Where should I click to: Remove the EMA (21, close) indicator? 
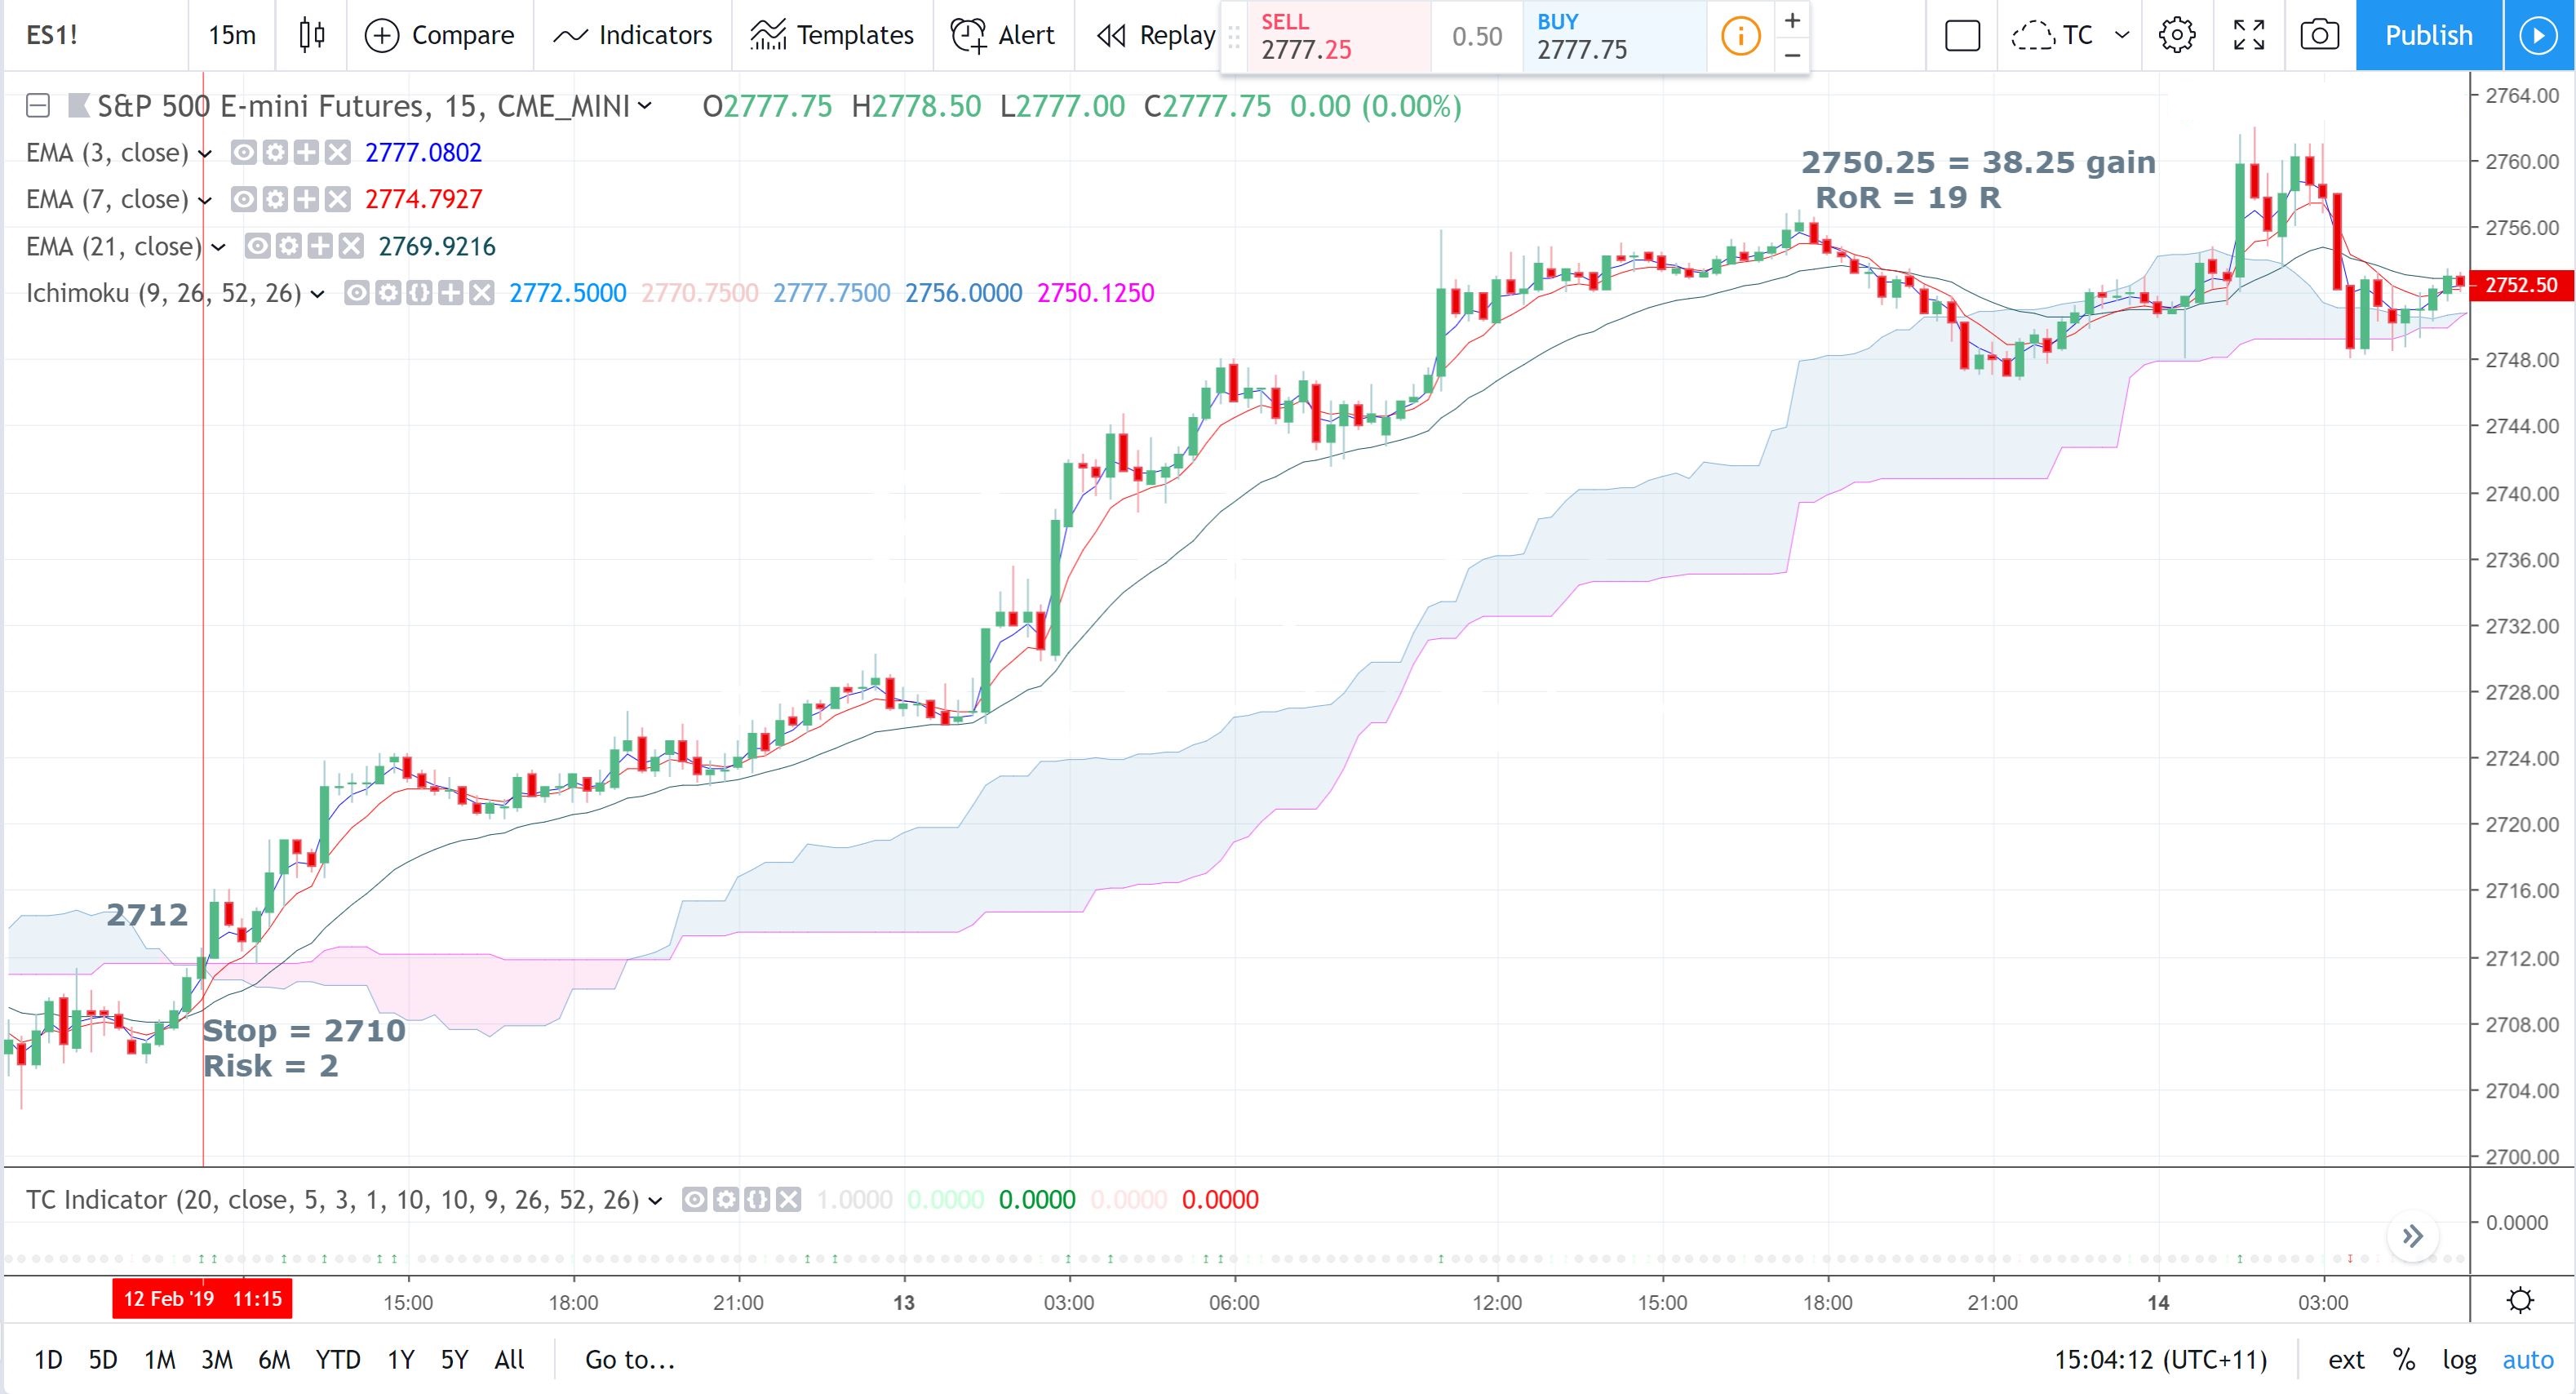(351, 246)
